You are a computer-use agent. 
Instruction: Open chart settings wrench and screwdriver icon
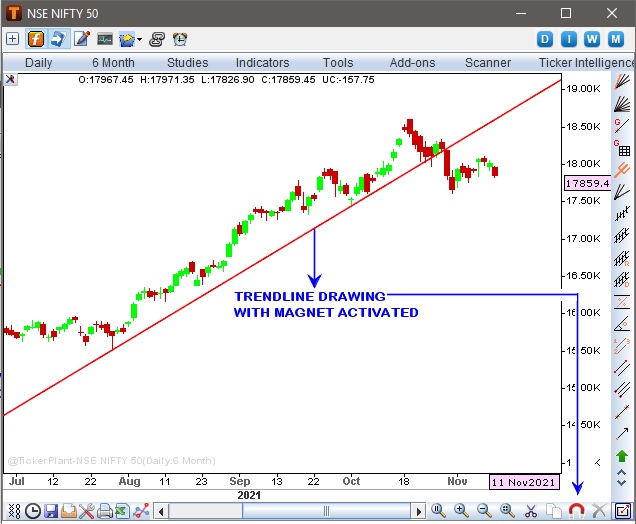tap(86, 511)
